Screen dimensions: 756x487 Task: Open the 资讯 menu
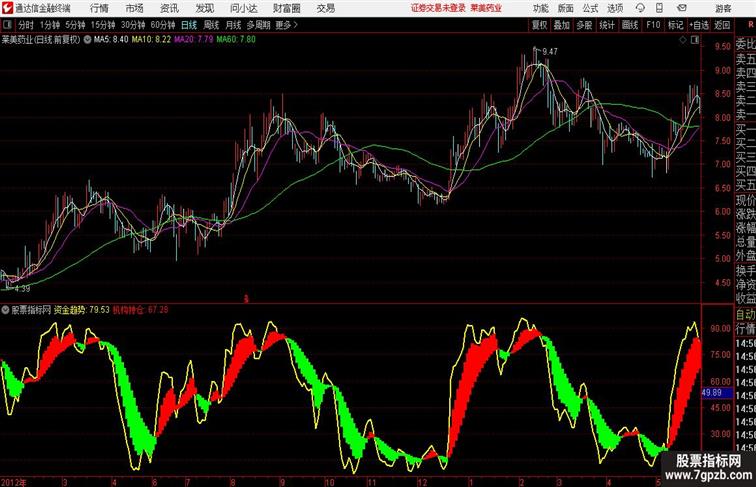169,8
